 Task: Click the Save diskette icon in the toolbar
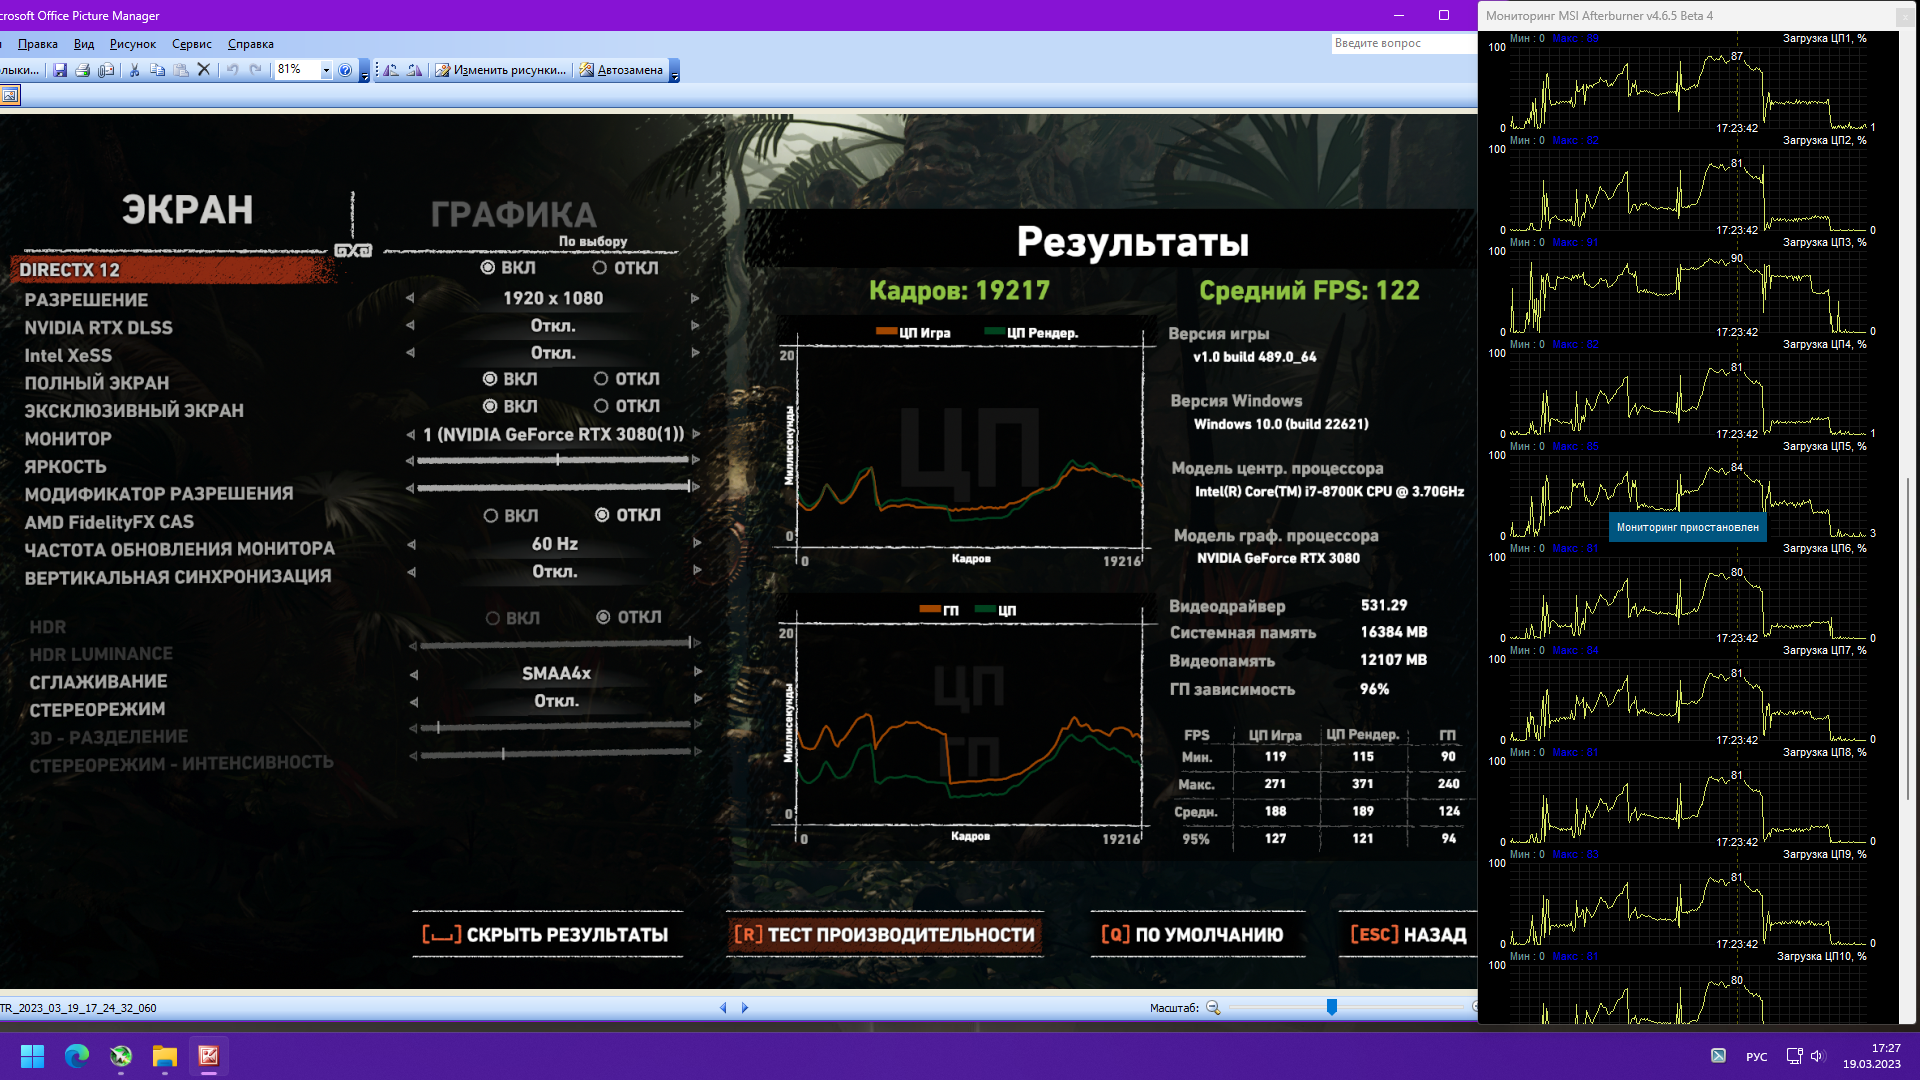(60, 70)
